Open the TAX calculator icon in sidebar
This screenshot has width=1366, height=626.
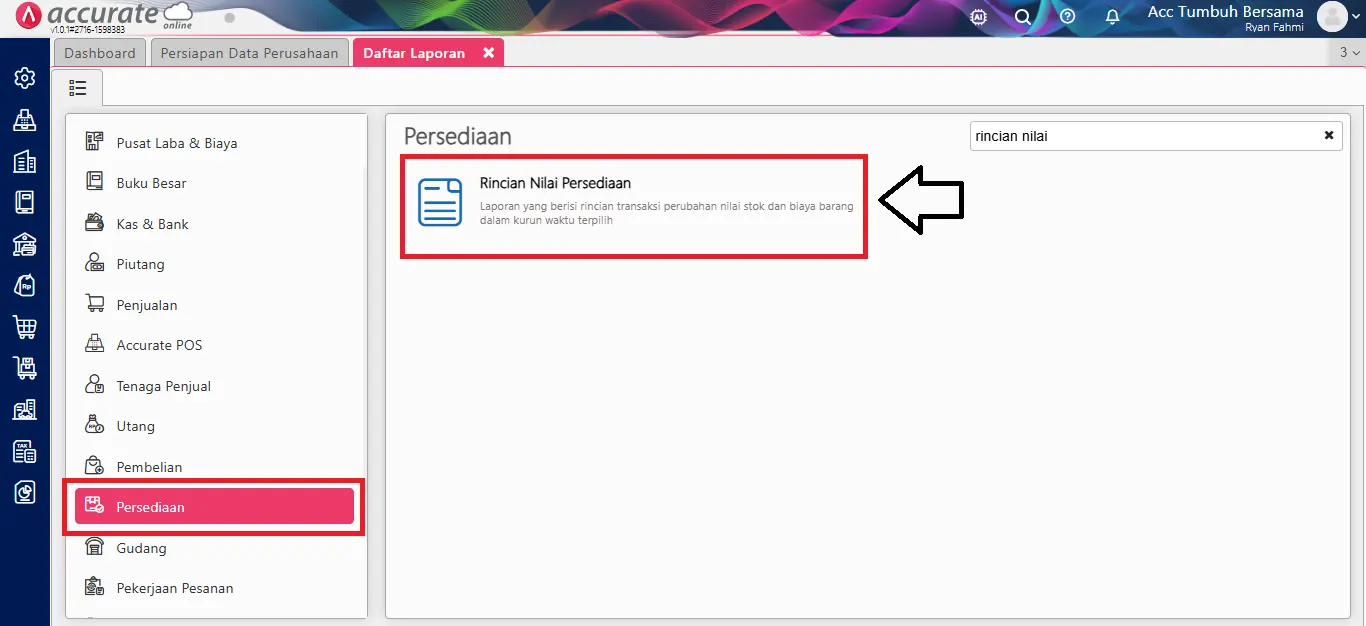point(24,451)
